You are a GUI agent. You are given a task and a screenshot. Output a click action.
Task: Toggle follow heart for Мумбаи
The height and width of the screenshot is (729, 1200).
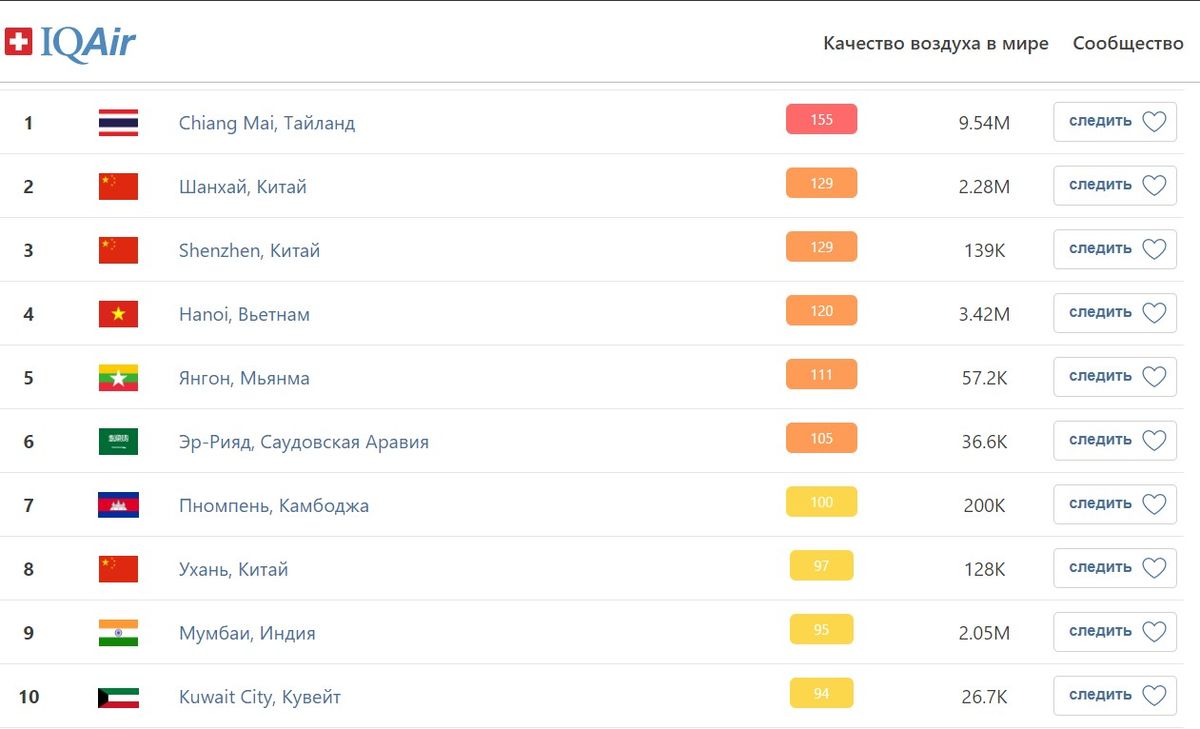coord(1154,632)
